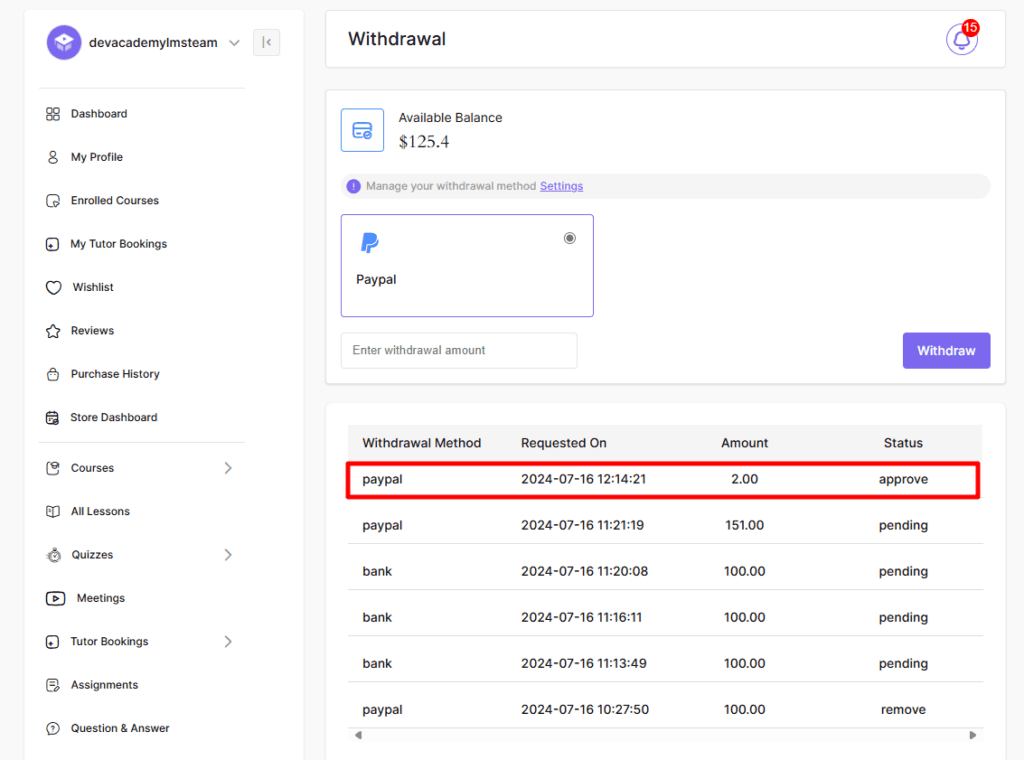Click the Dashboard grid icon
Viewport: 1024px width, 760px height.
53,114
